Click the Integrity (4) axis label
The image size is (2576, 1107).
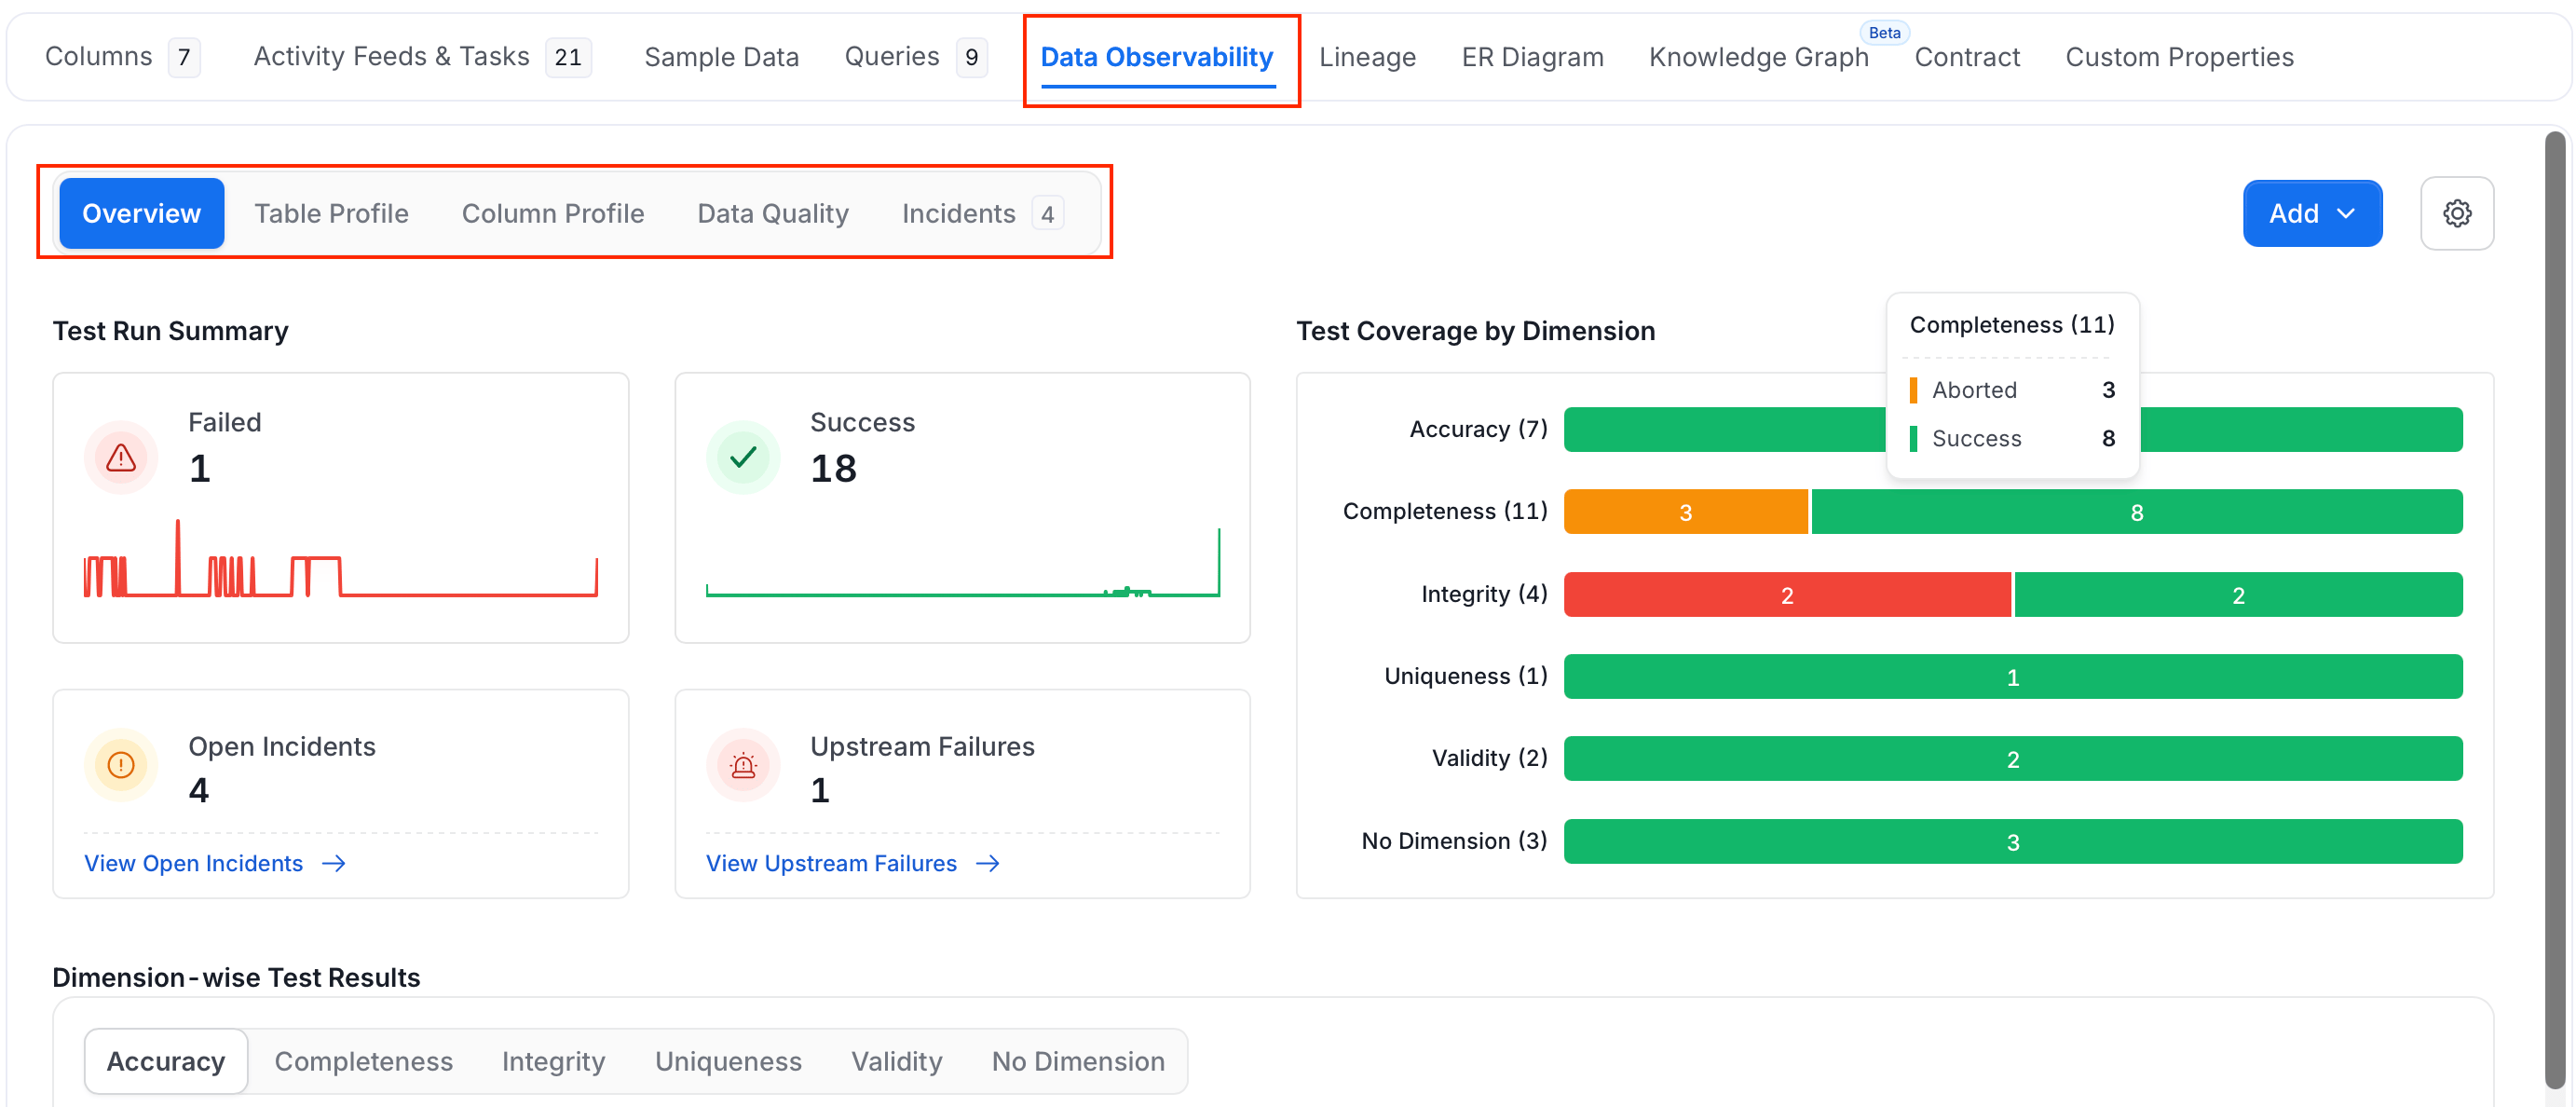pyautogui.click(x=1484, y=594)
